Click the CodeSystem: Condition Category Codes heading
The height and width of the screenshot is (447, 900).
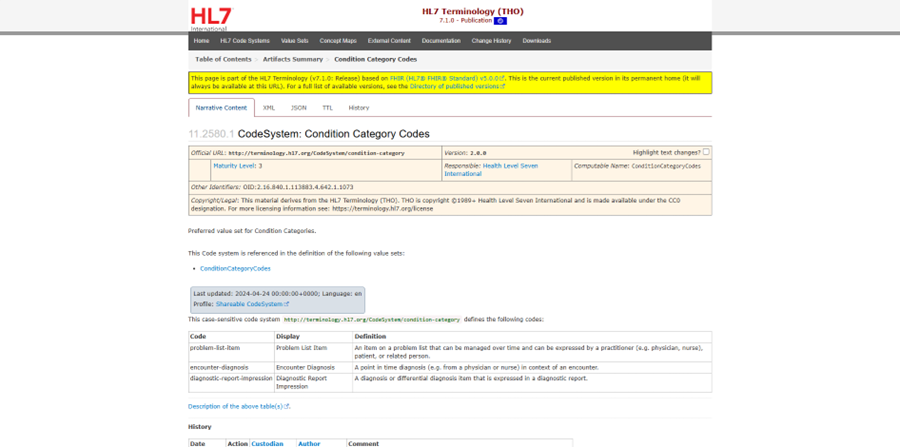click(x=333, y=134)
